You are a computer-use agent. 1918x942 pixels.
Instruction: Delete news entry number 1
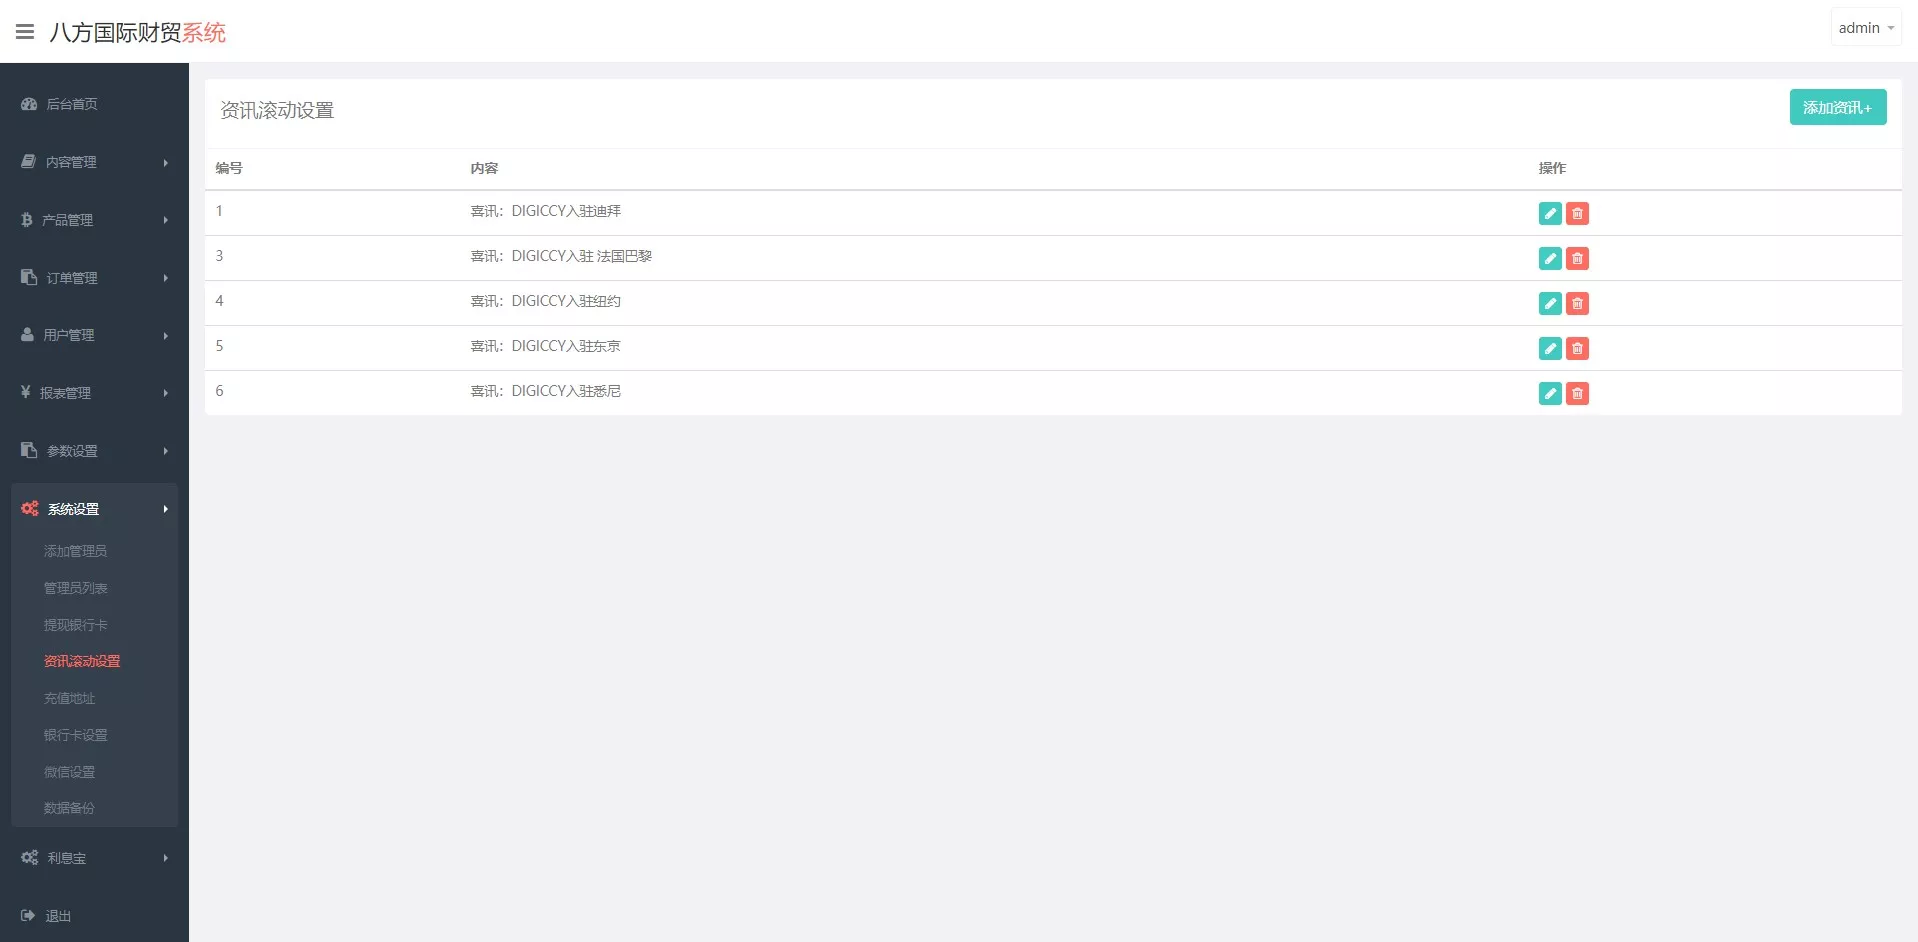tap(1577, 213)
